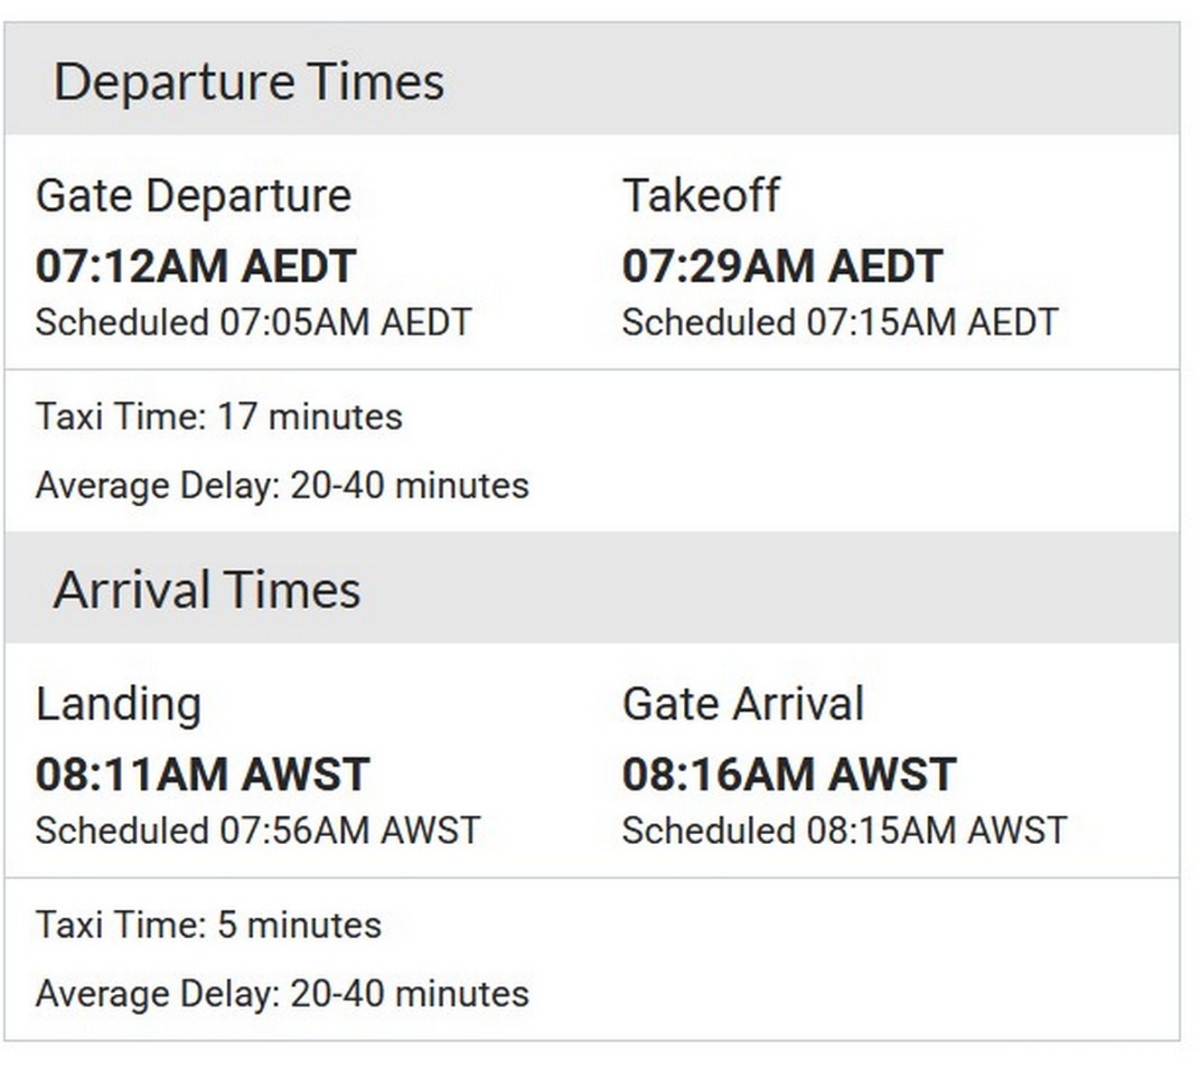Click the Takeoff label
The width and height of the screenshot is (1200, 1084).
[701, 195]
